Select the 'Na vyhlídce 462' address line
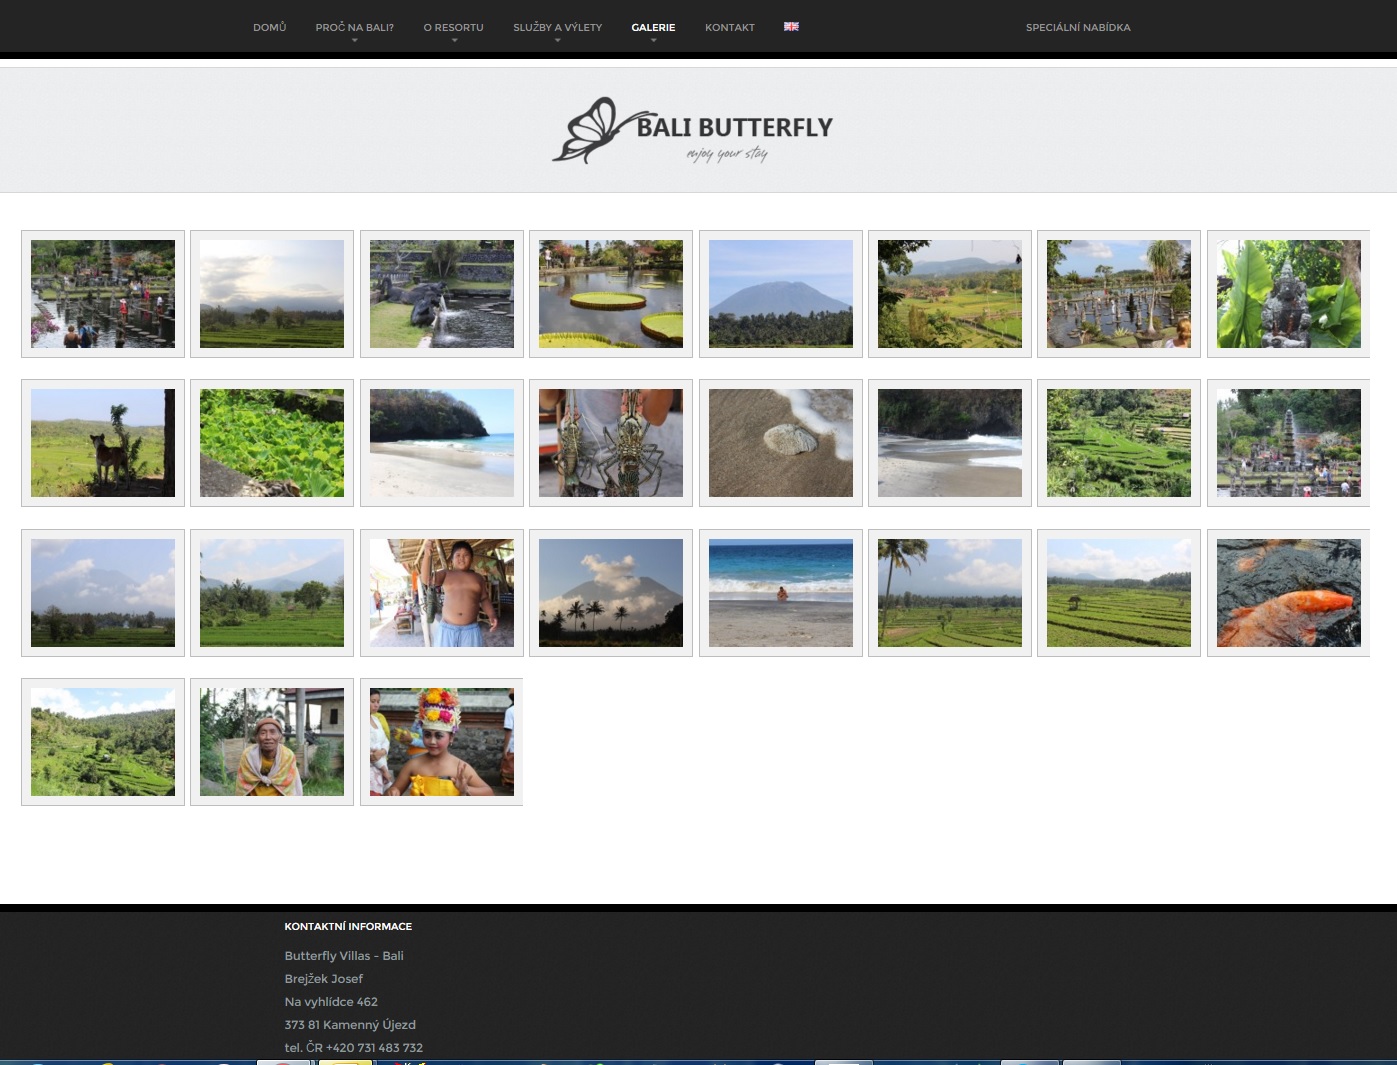This screenshot has height=1065, width=1397. (331, 1002)
